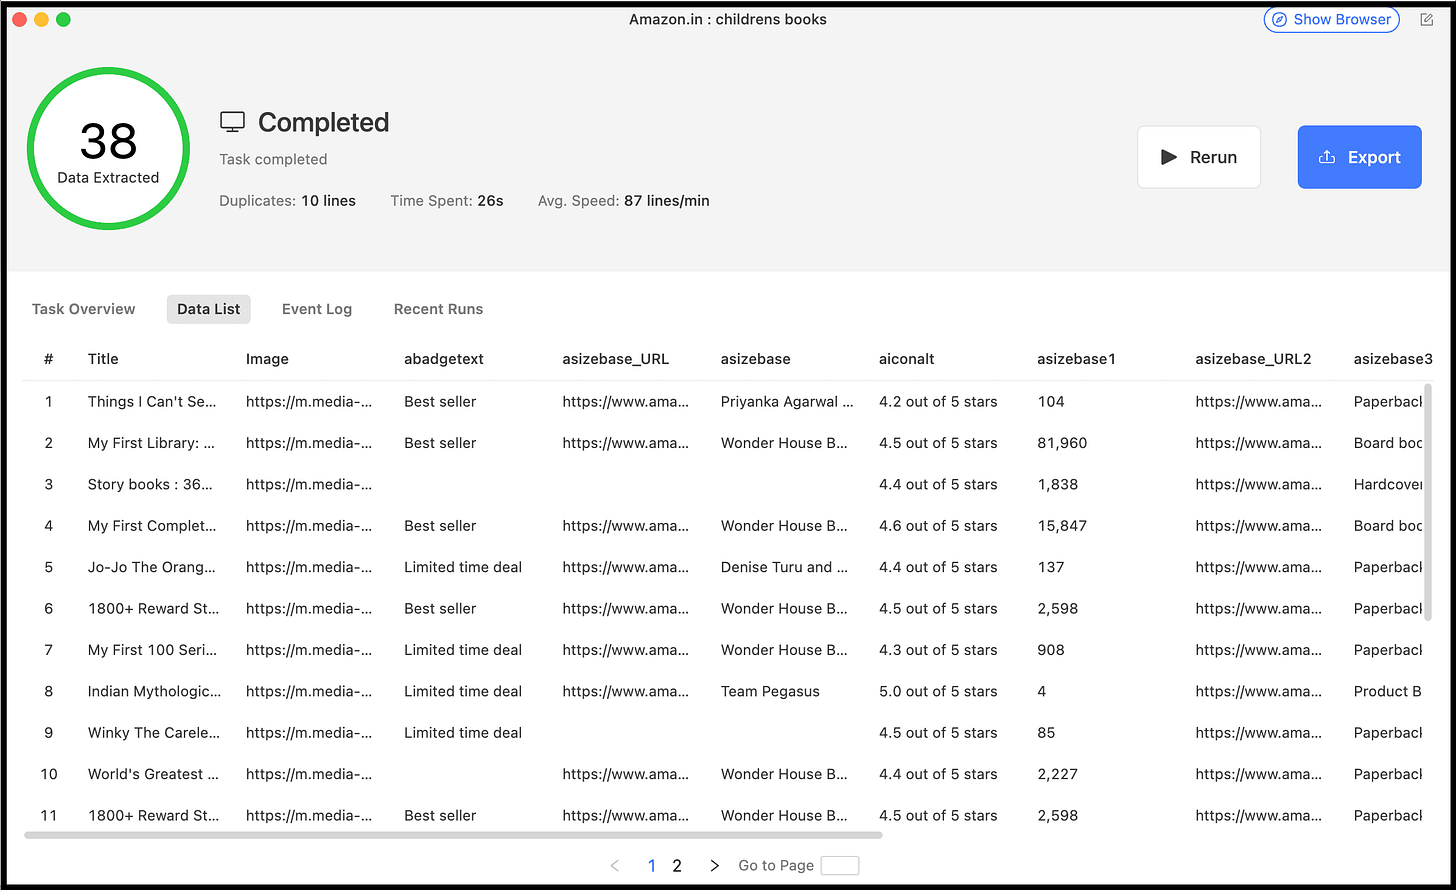Viewport: 1456px width, 890px height.
Task: Click the monitor icon beside Completed
Action: (232, 122)
